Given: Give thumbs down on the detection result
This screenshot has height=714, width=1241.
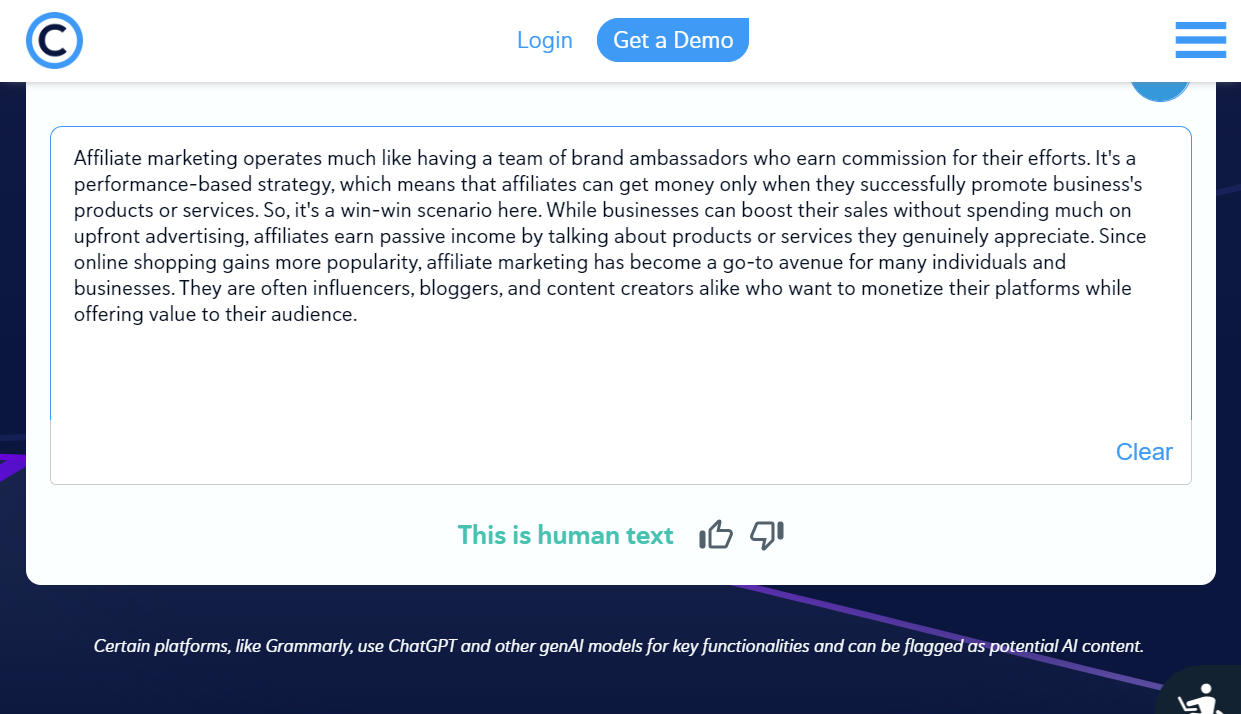Looking at the screenshot, I should click(767, 536).
